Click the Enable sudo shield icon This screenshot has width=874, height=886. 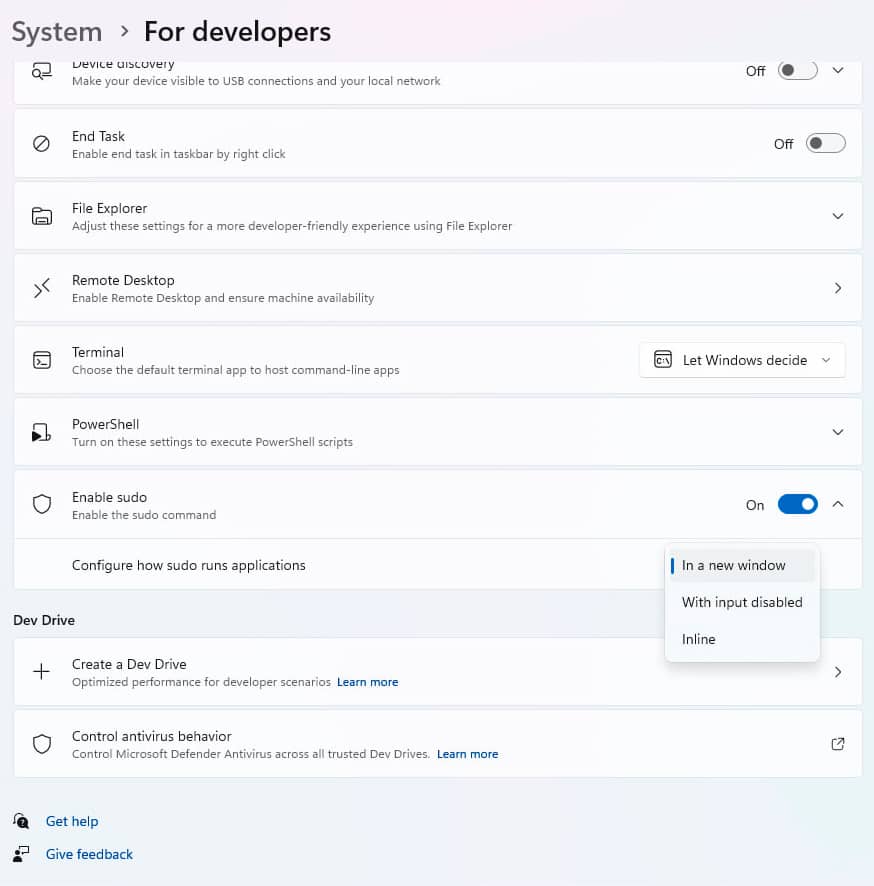pyautogui.click(x=41, y=505)
